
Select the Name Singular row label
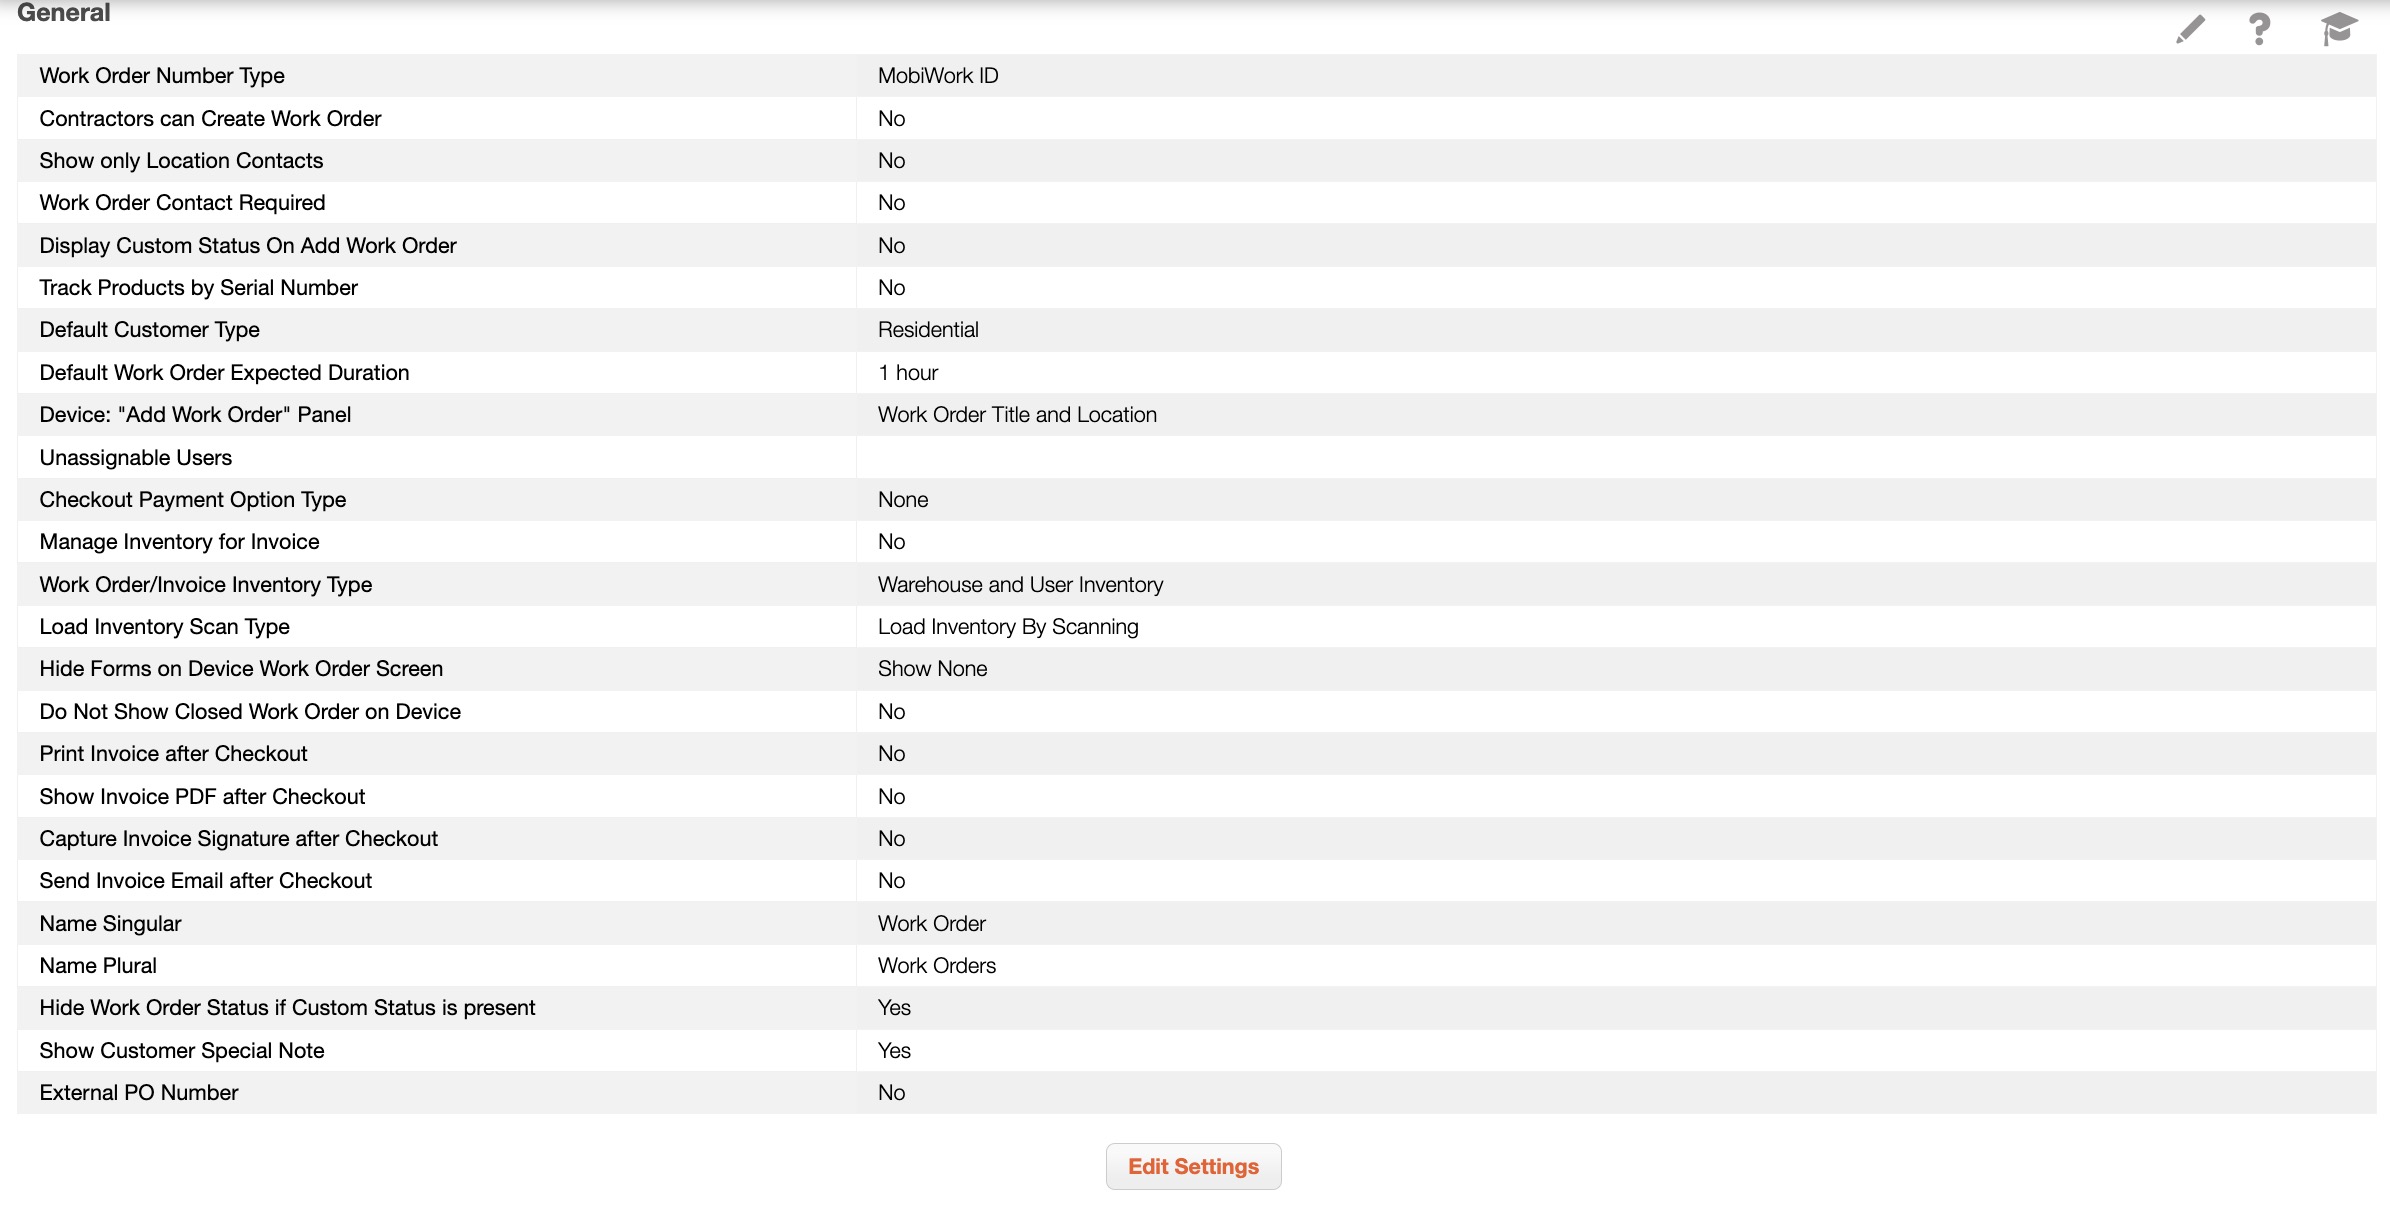110,924
